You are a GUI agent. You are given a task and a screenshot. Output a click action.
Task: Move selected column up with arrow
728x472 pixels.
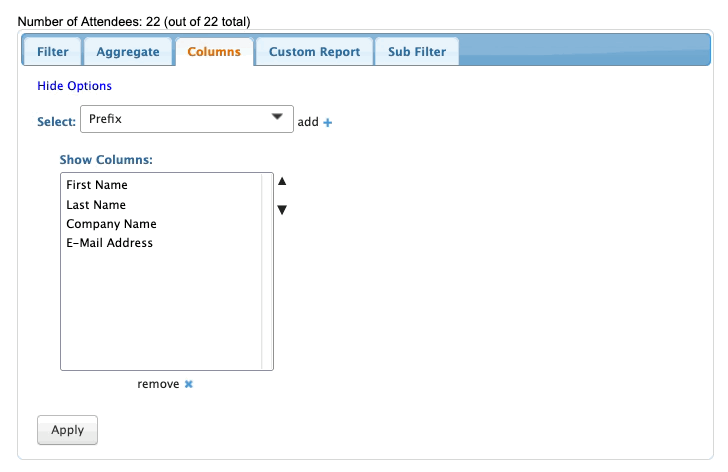point(282,181)
